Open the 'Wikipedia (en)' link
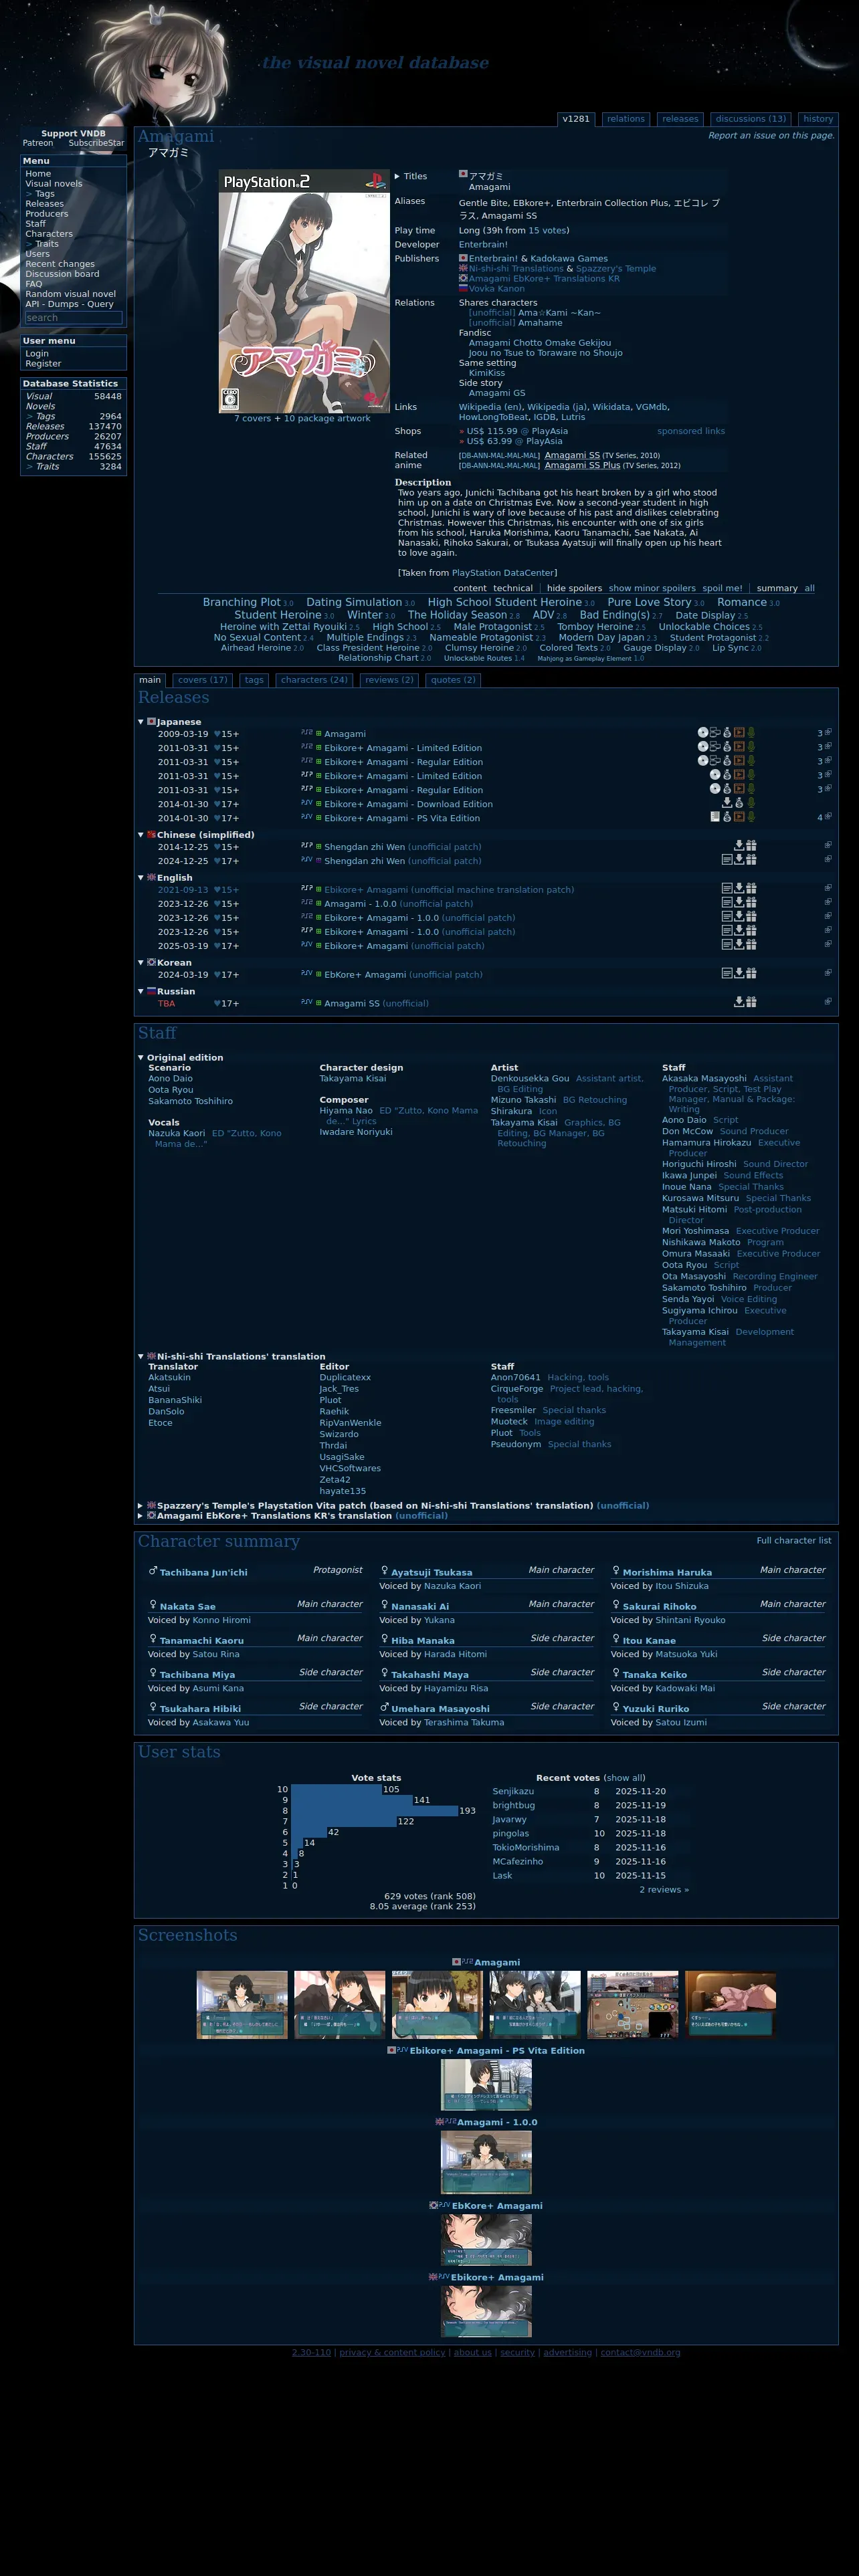 coord(490,407)
